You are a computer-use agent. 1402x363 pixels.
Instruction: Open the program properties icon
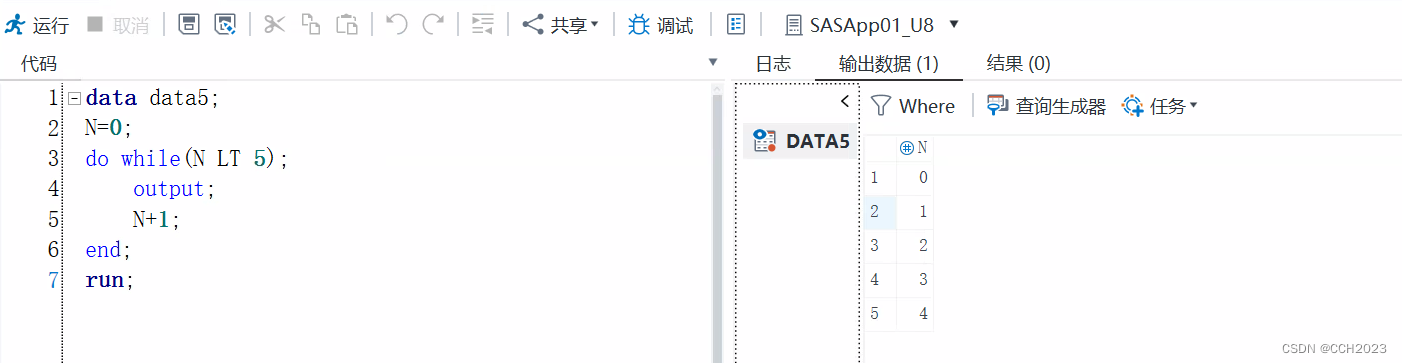pyautogui.click(x=737, y=24)
